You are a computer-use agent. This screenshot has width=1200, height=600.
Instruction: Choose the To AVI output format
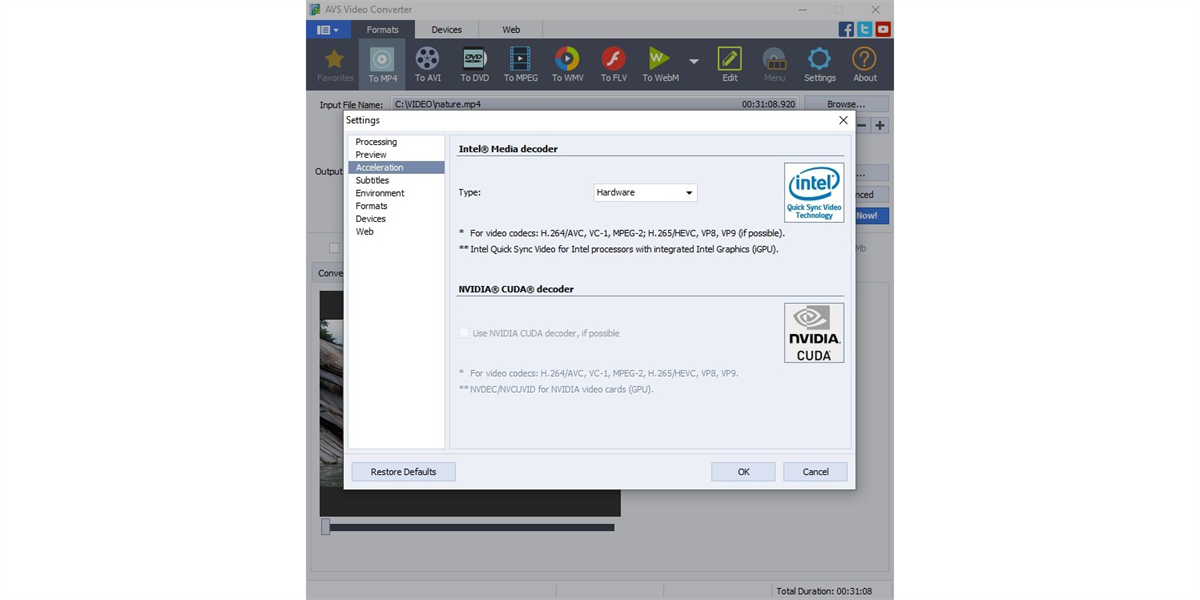point(427,63)
